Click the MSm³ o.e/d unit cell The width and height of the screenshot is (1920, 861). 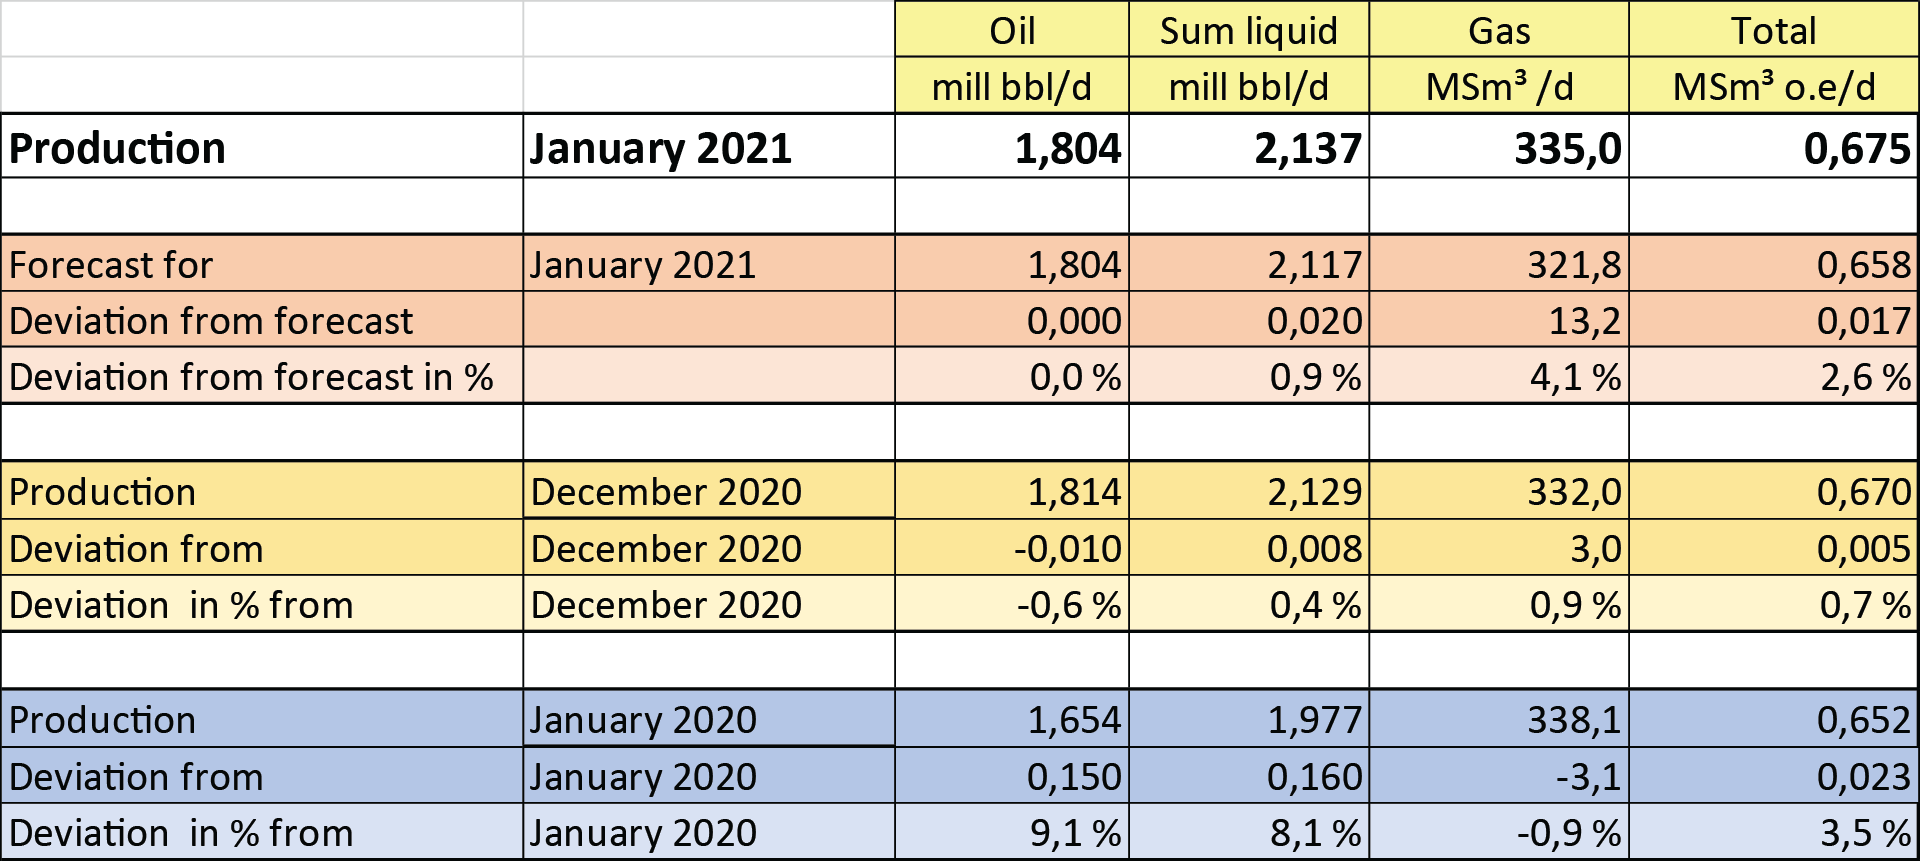1773,86
